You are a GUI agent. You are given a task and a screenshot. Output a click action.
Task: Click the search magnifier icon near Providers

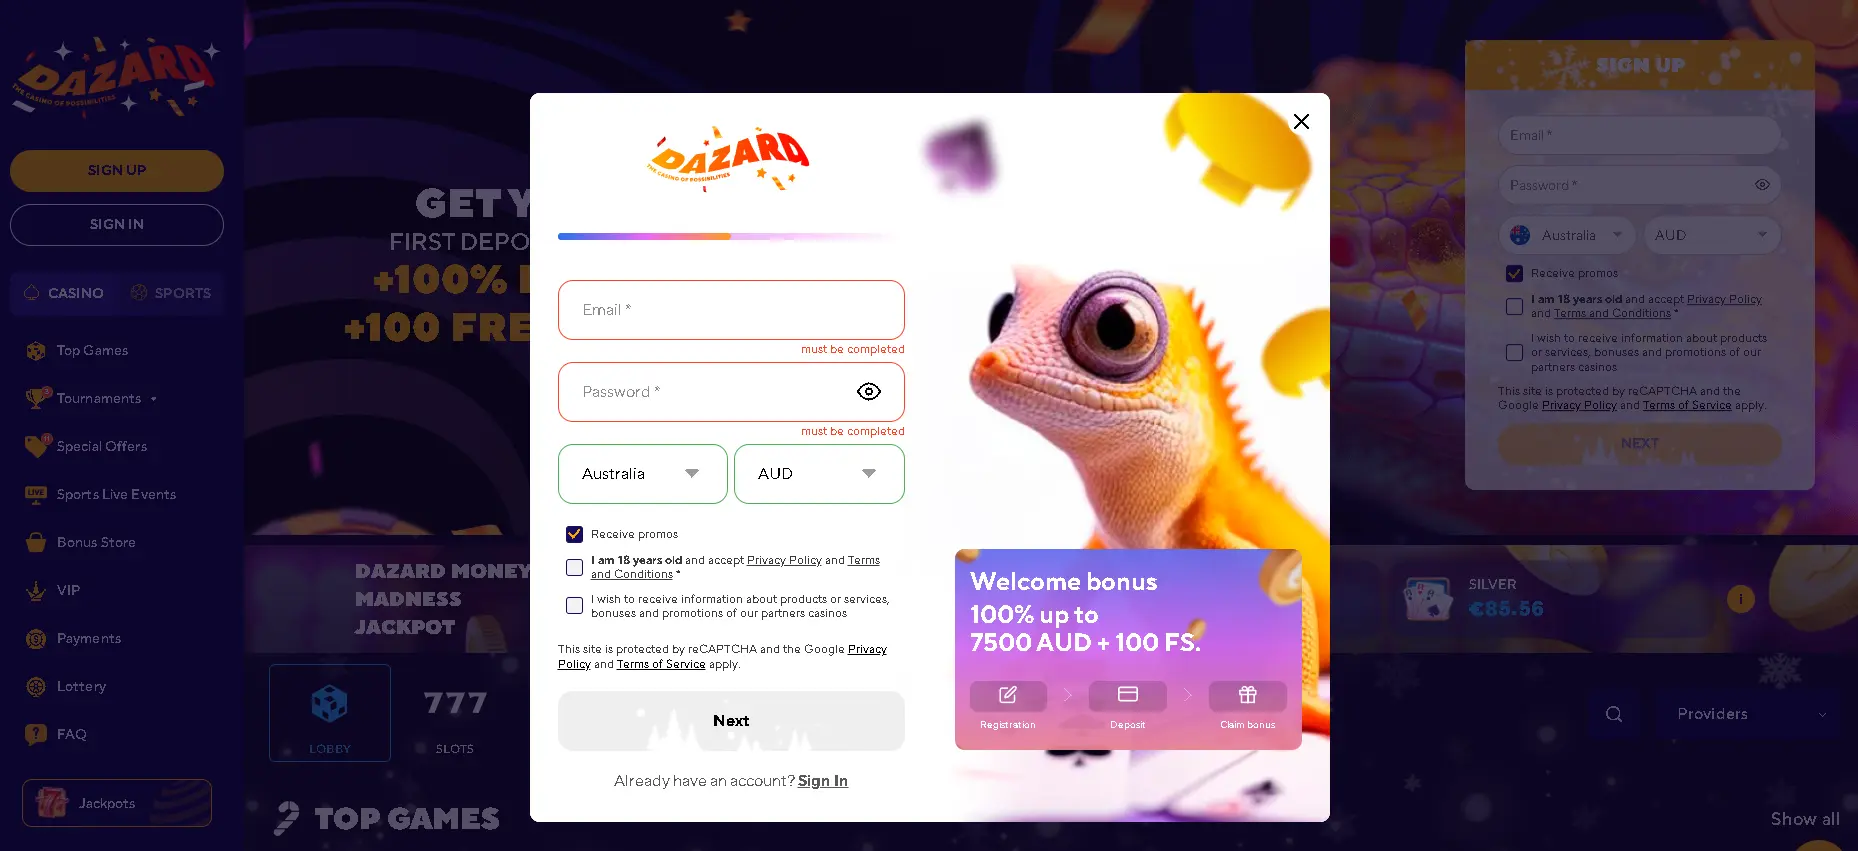pos(1614,714)
